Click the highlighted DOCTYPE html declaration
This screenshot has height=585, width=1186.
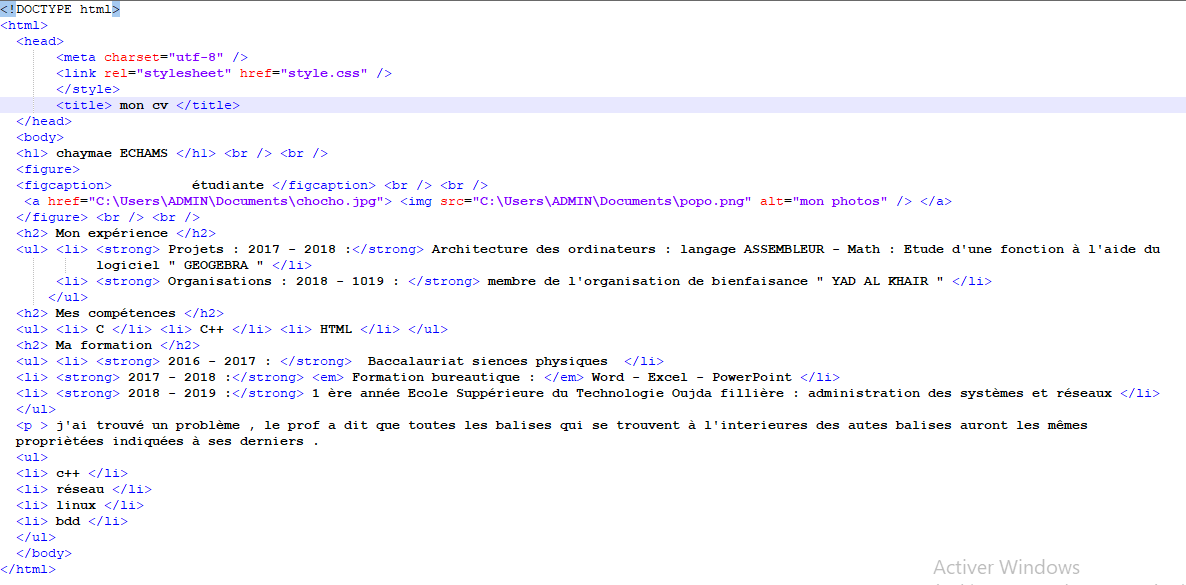point(60,9)
